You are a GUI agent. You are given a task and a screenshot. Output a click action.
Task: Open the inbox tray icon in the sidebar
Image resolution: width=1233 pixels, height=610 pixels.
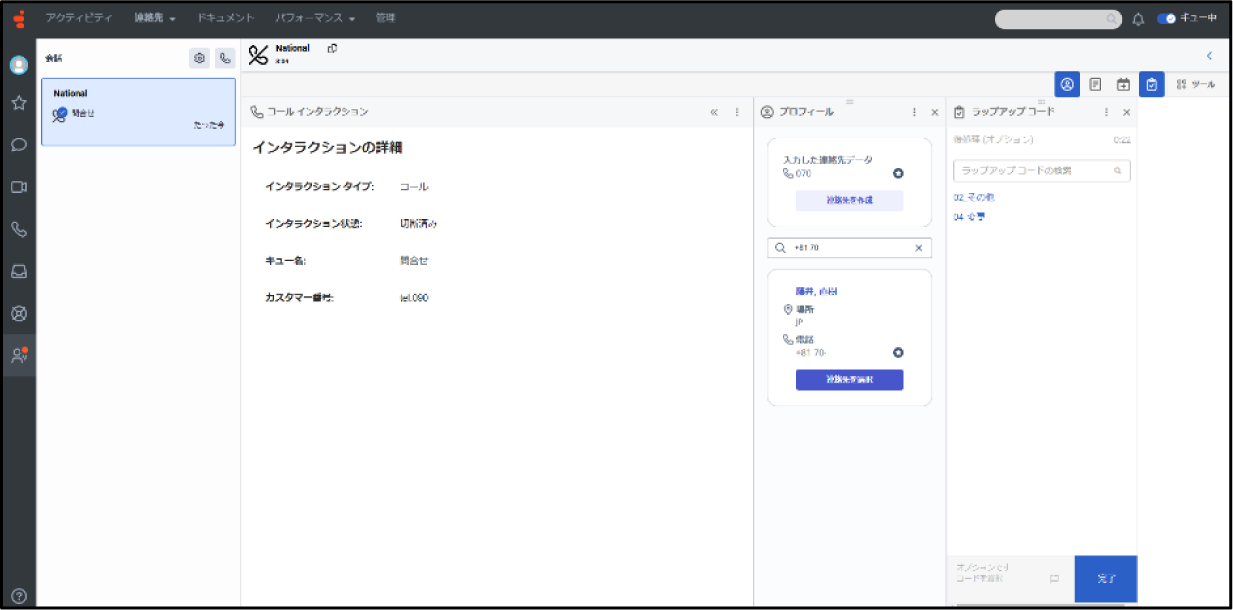[x=18, y=271]
